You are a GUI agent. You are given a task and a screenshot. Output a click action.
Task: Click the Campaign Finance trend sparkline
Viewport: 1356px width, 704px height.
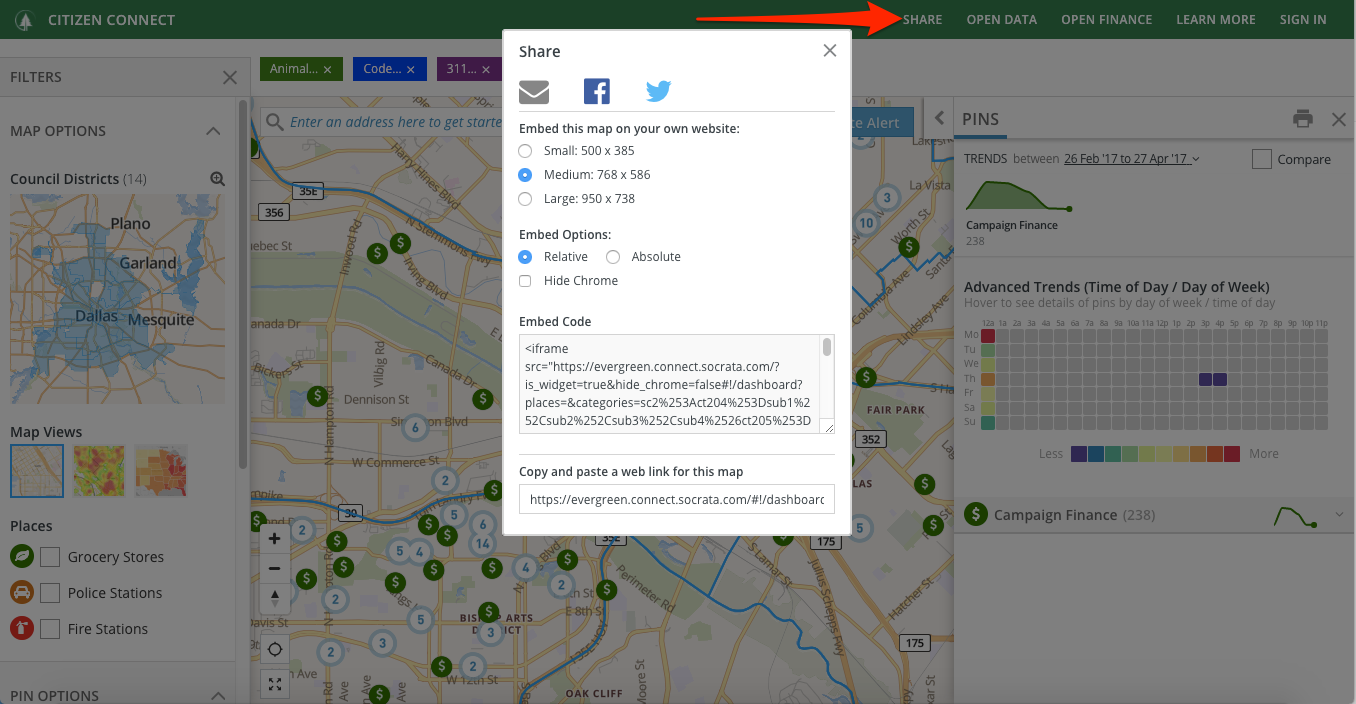[x=1296, y=517]
